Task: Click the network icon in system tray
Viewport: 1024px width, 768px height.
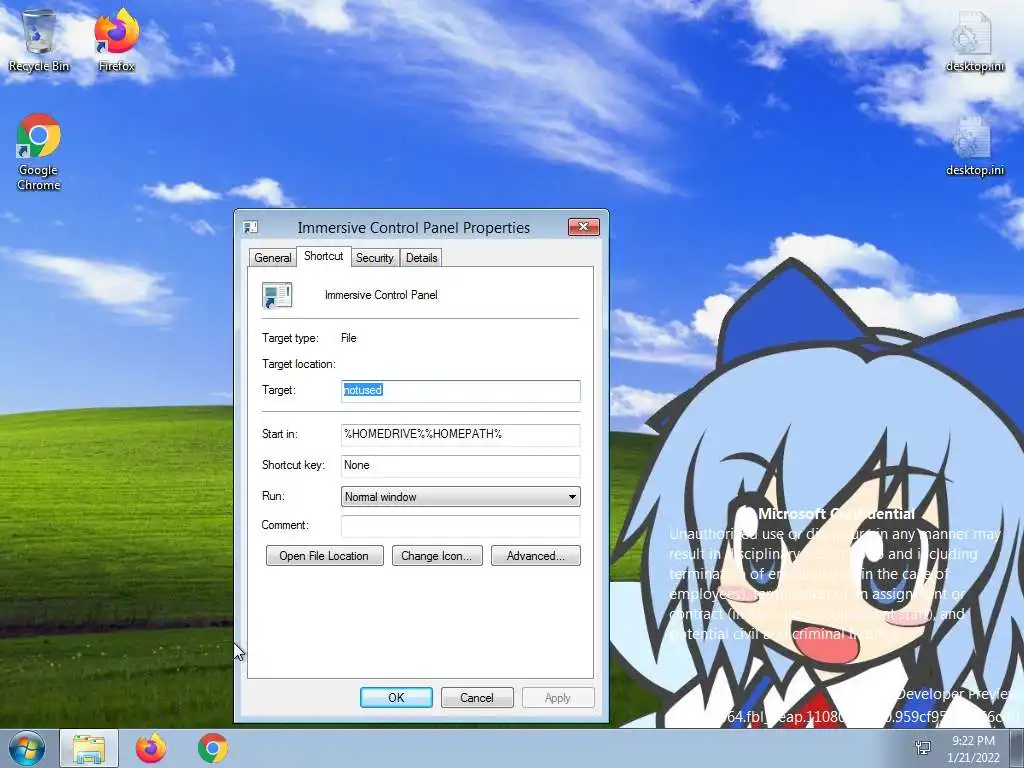Action: 923,748
